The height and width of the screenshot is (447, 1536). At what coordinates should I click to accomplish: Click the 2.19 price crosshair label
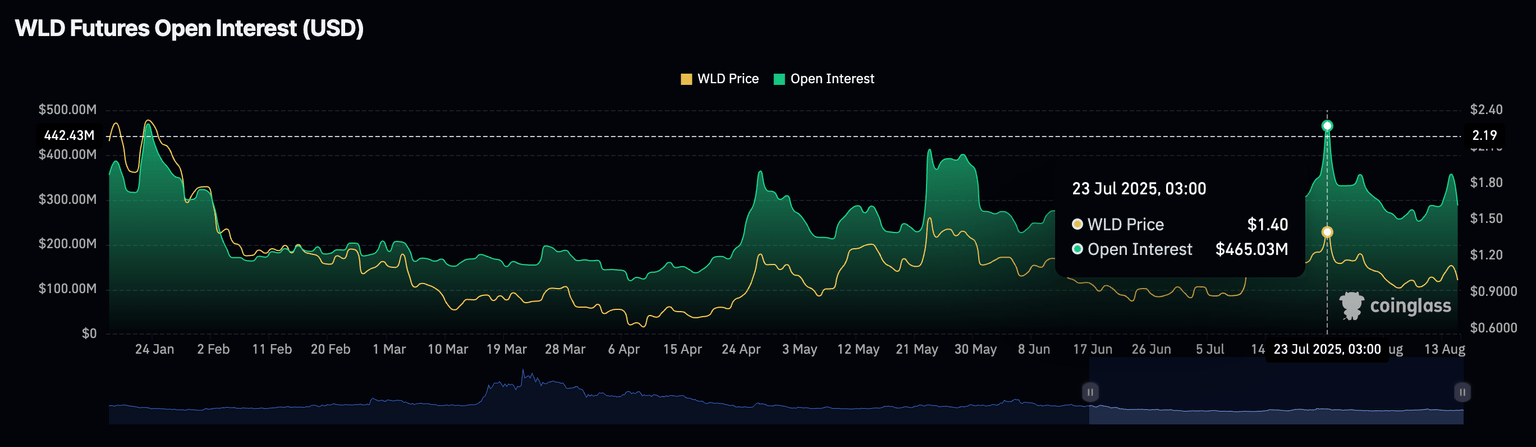1484,136
